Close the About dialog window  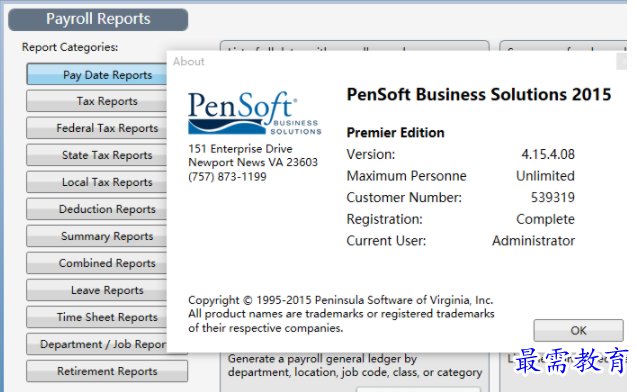622,62
